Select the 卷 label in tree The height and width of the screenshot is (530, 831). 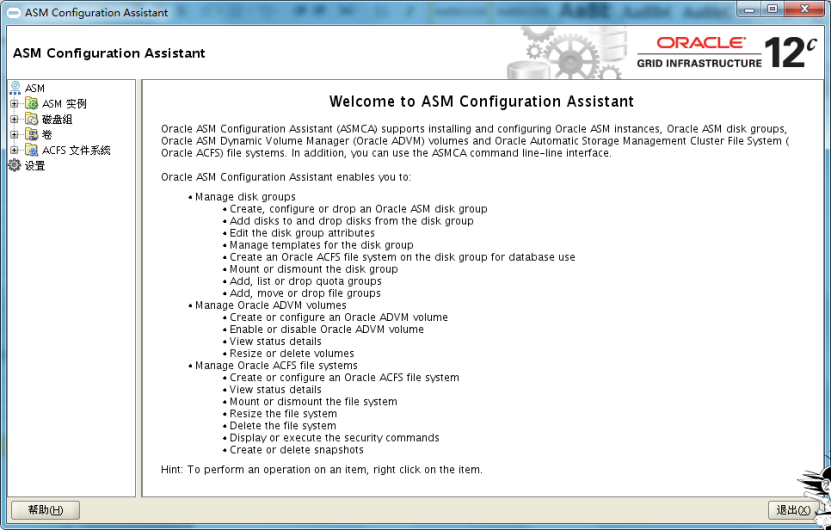pos(47,135)
